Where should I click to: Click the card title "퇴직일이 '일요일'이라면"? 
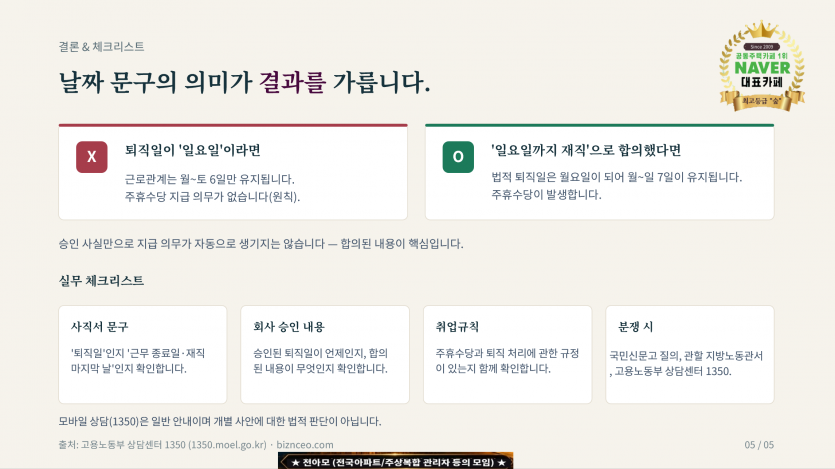coord(193,150)
